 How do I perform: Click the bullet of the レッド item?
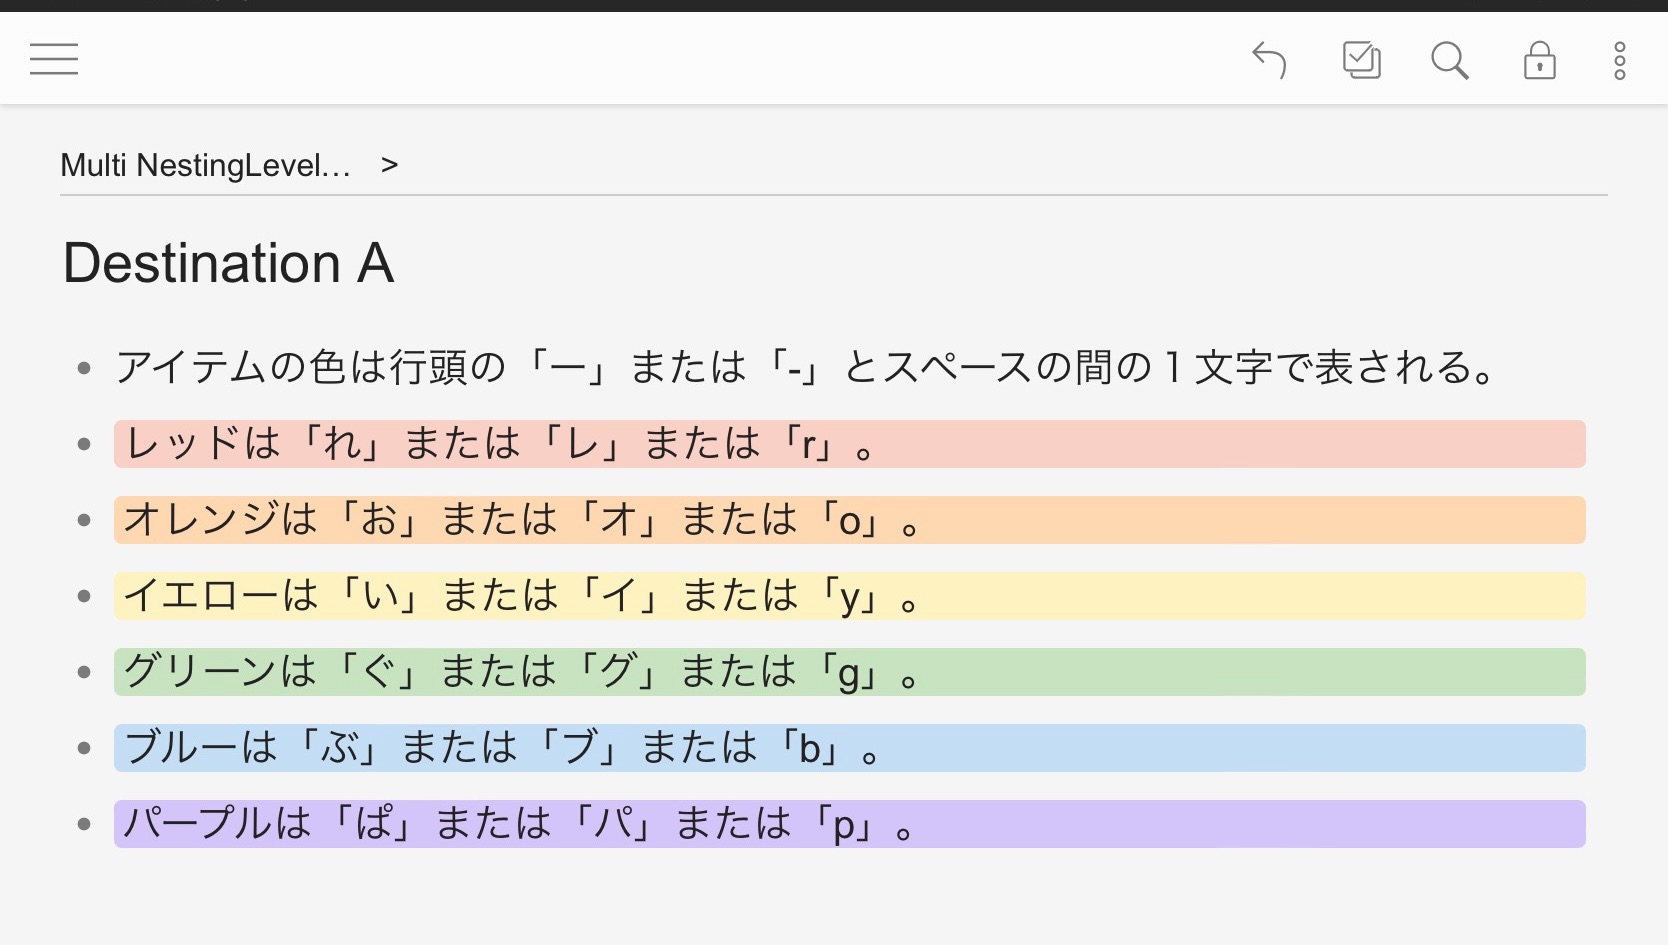84,444
